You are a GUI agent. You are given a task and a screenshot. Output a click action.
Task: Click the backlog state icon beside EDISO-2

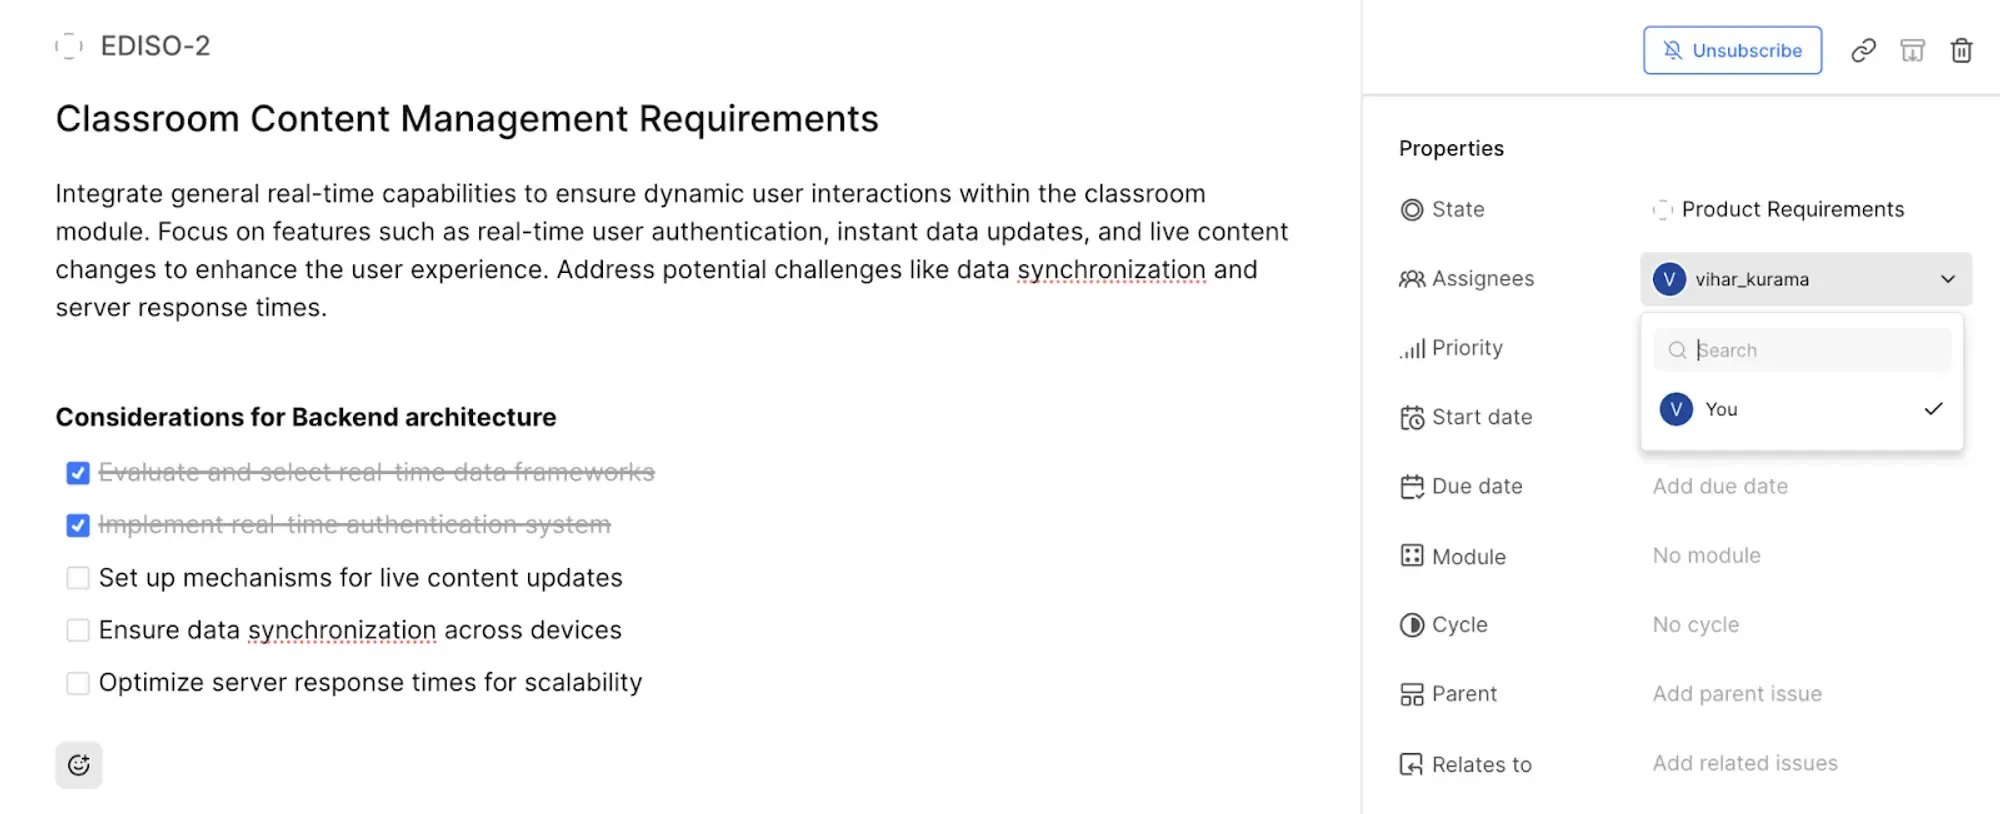68,46
